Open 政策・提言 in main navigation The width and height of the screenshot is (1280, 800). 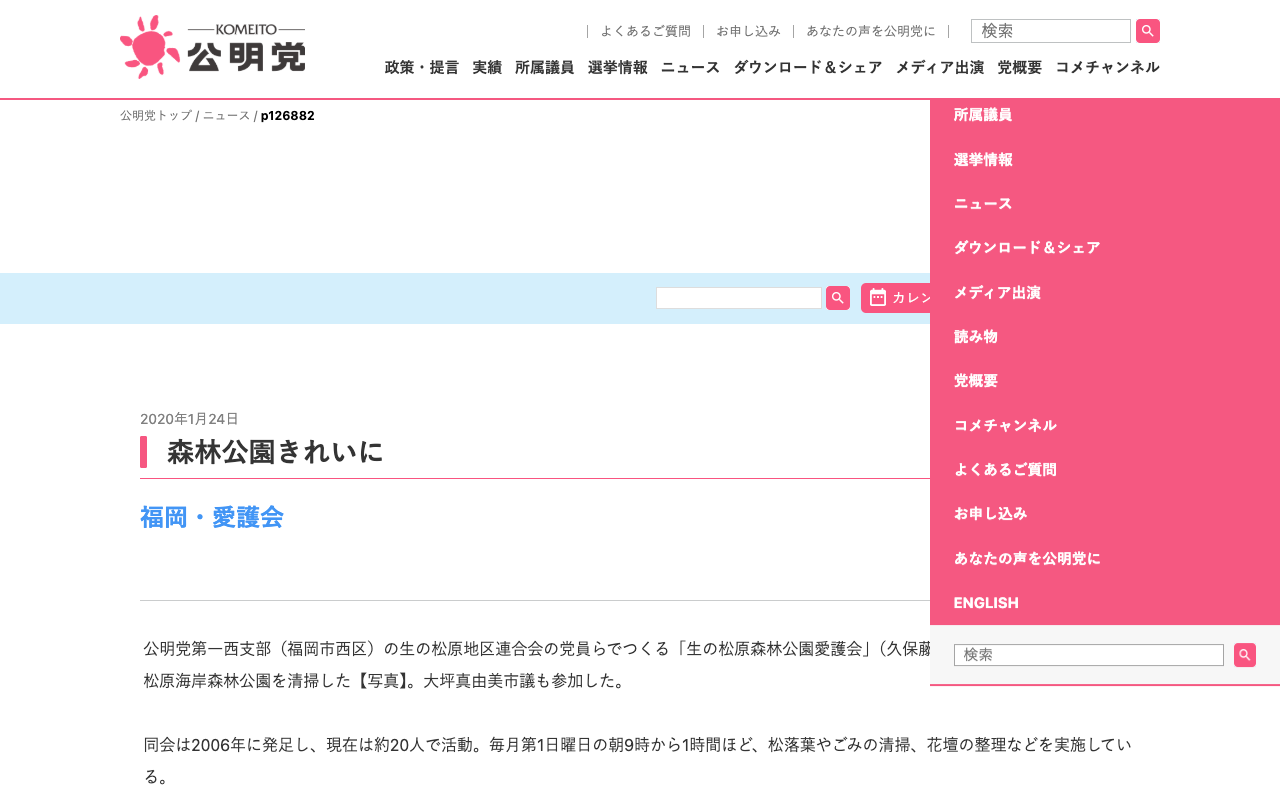pos(422,68)
